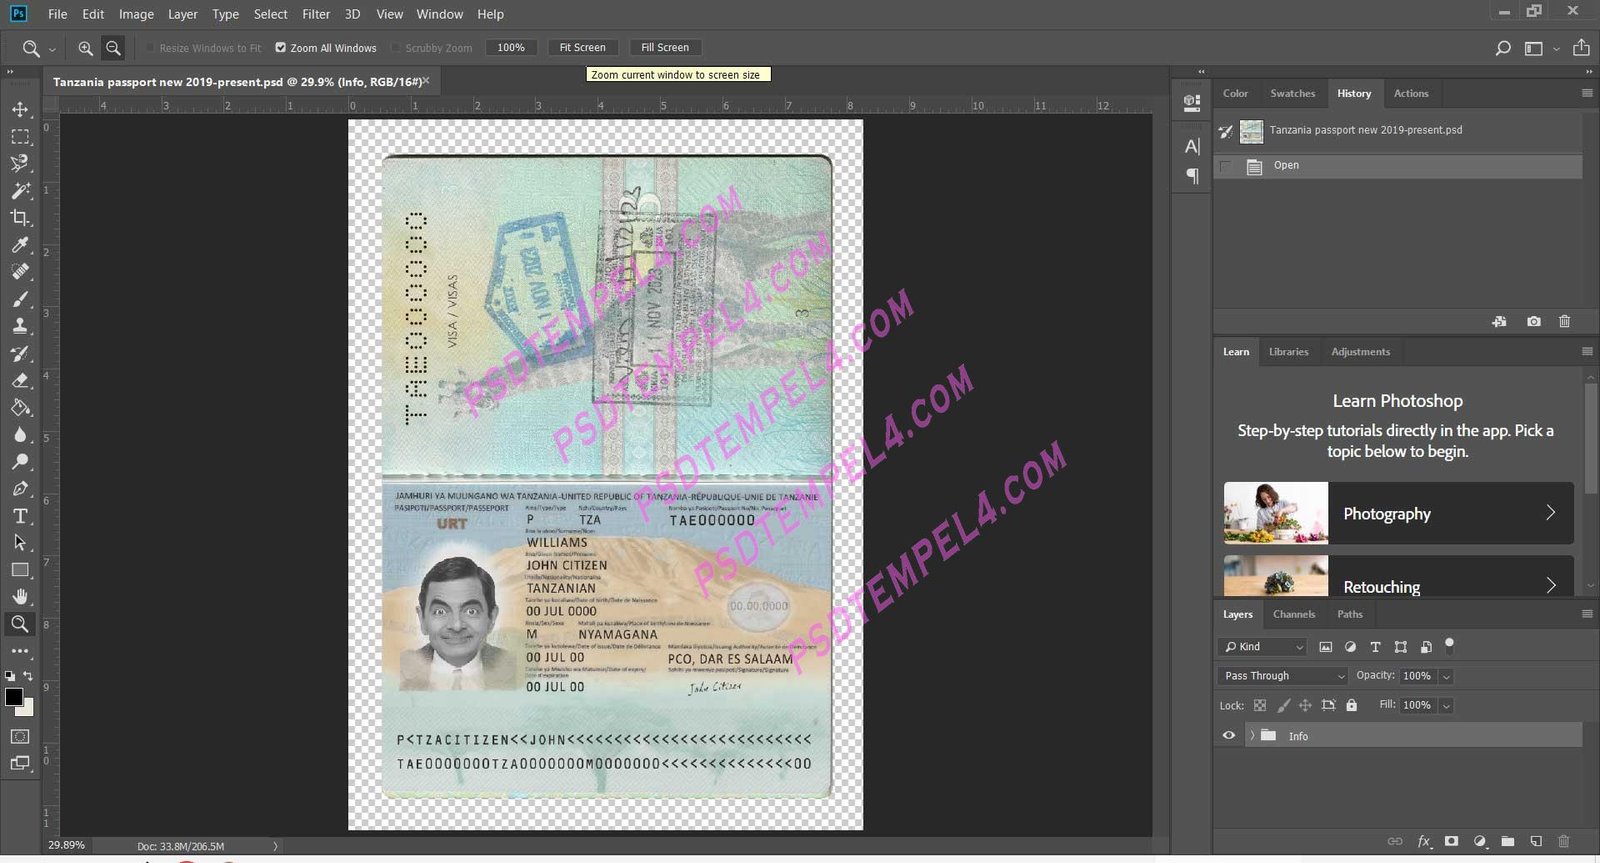Click the Zoom Out magnifier icon
Image resolution: width=1600 pixels, height=863 pixels.
pyautogui.click(x=114, y=48)
